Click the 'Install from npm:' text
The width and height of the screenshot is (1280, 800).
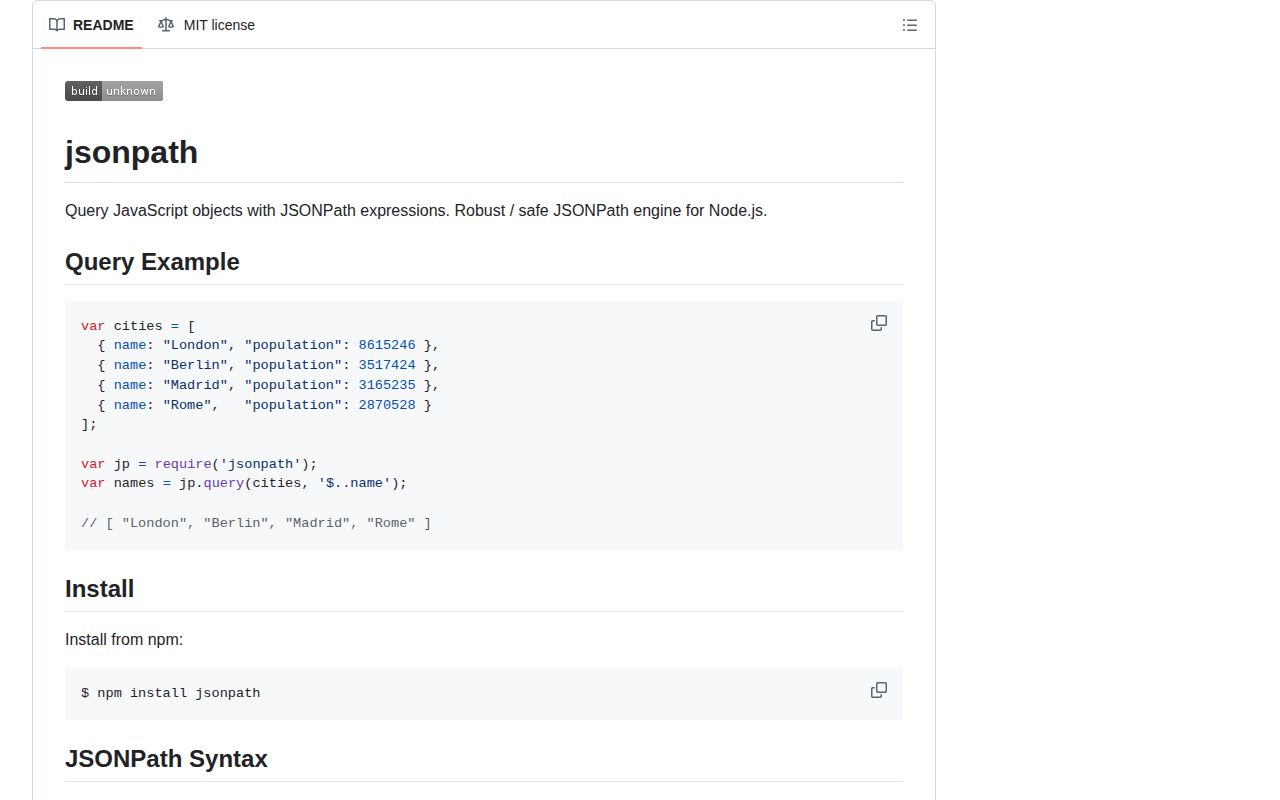click(124, 639)
